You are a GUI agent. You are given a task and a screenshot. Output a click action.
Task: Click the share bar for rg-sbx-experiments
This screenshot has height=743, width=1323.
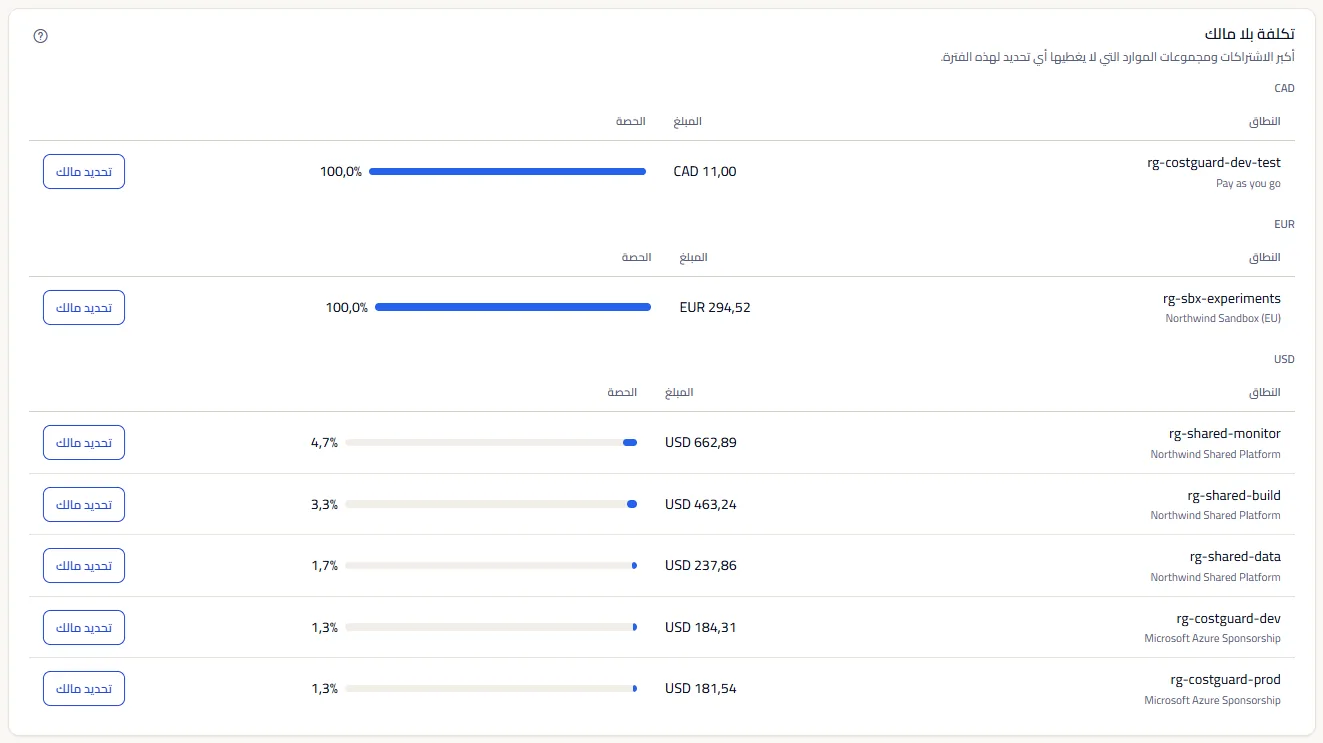[x=513, y=307]
